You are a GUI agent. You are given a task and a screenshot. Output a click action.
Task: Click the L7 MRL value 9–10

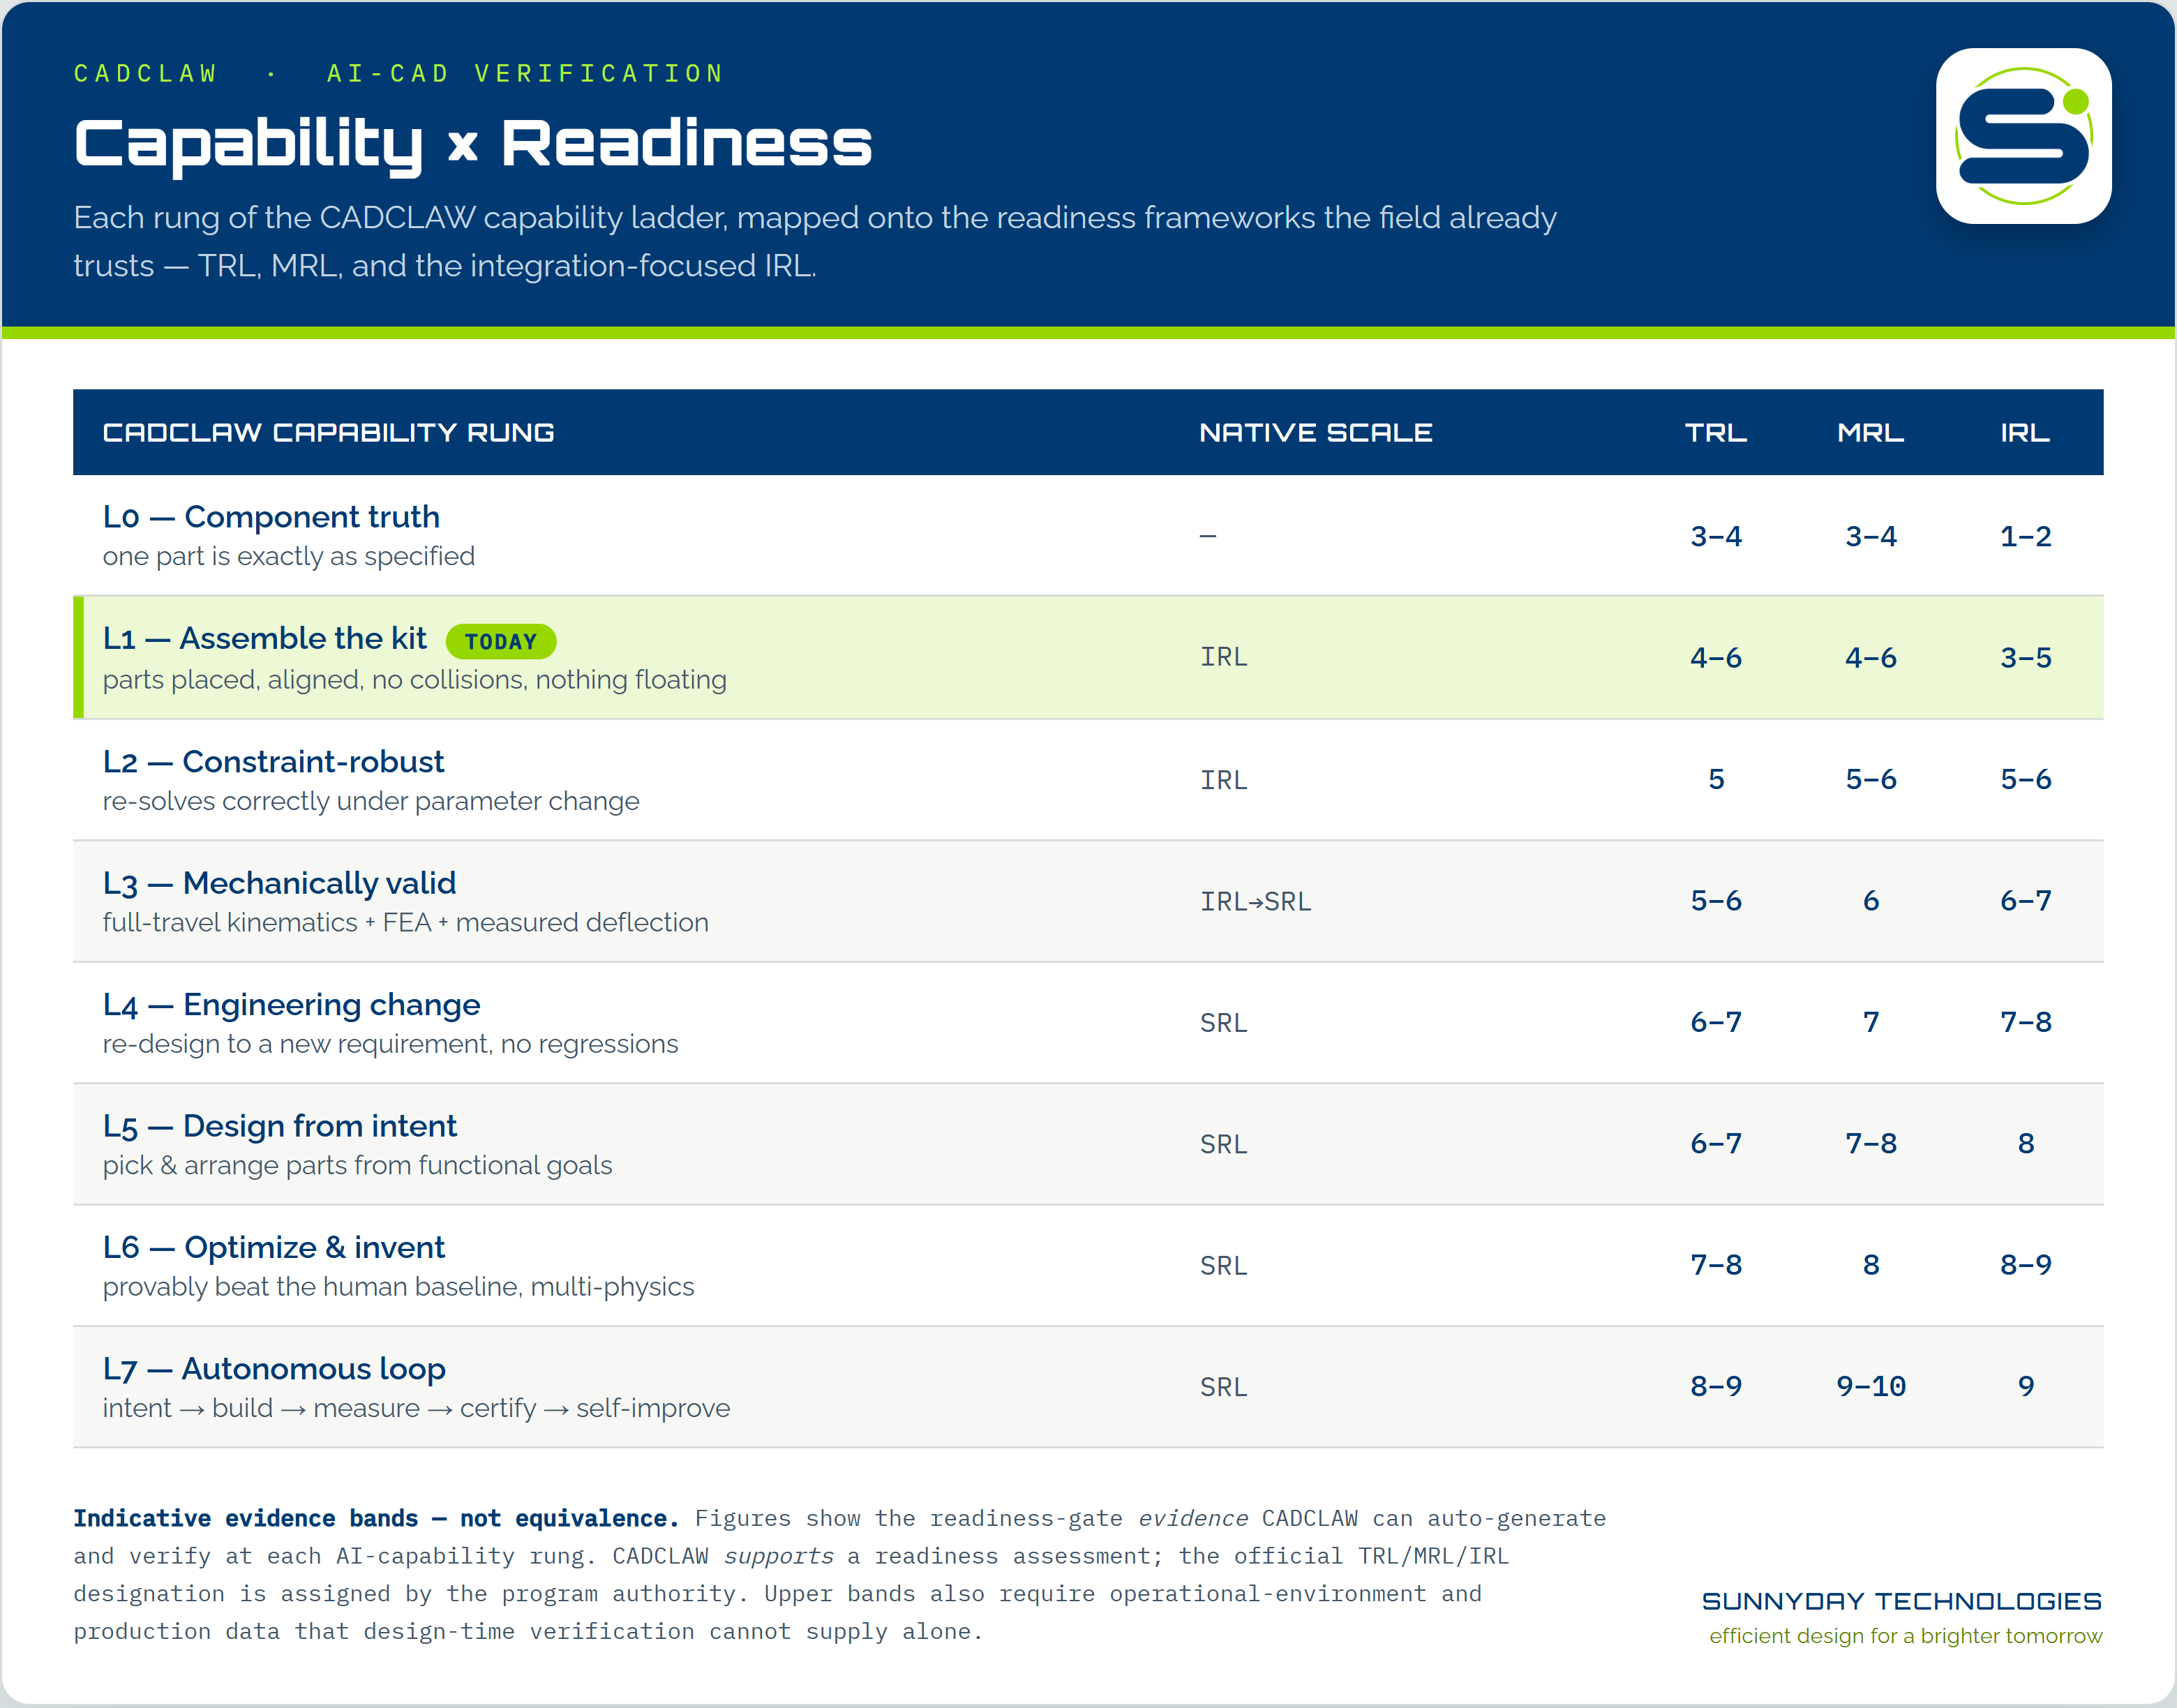[x=1871, y=1387]
